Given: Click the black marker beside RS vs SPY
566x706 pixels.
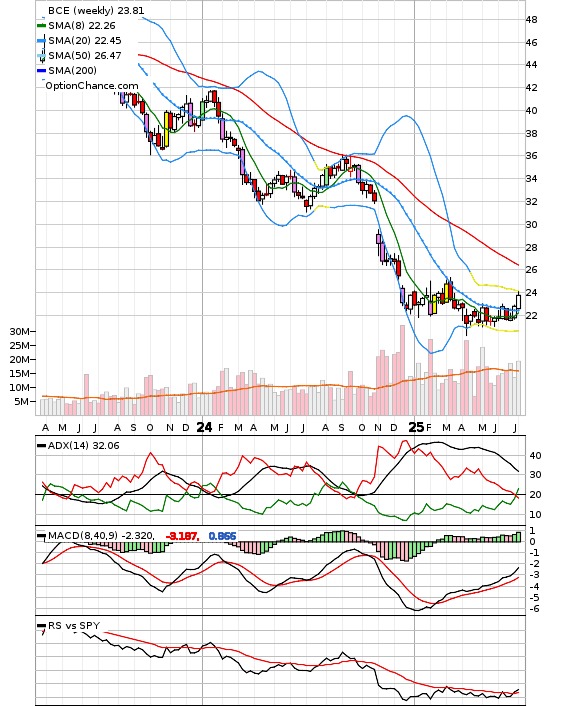Looking at the screenshot, I should click(41, 626).
